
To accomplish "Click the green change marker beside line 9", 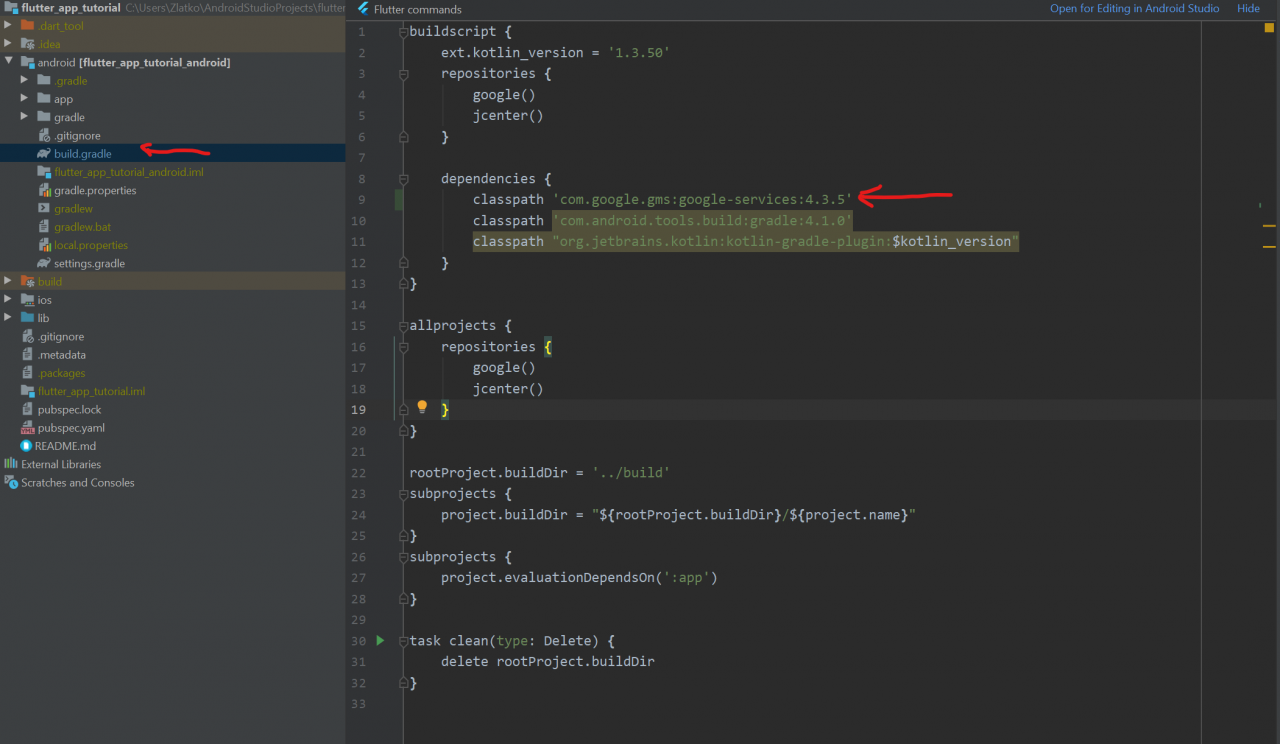I will pos(398,199).
